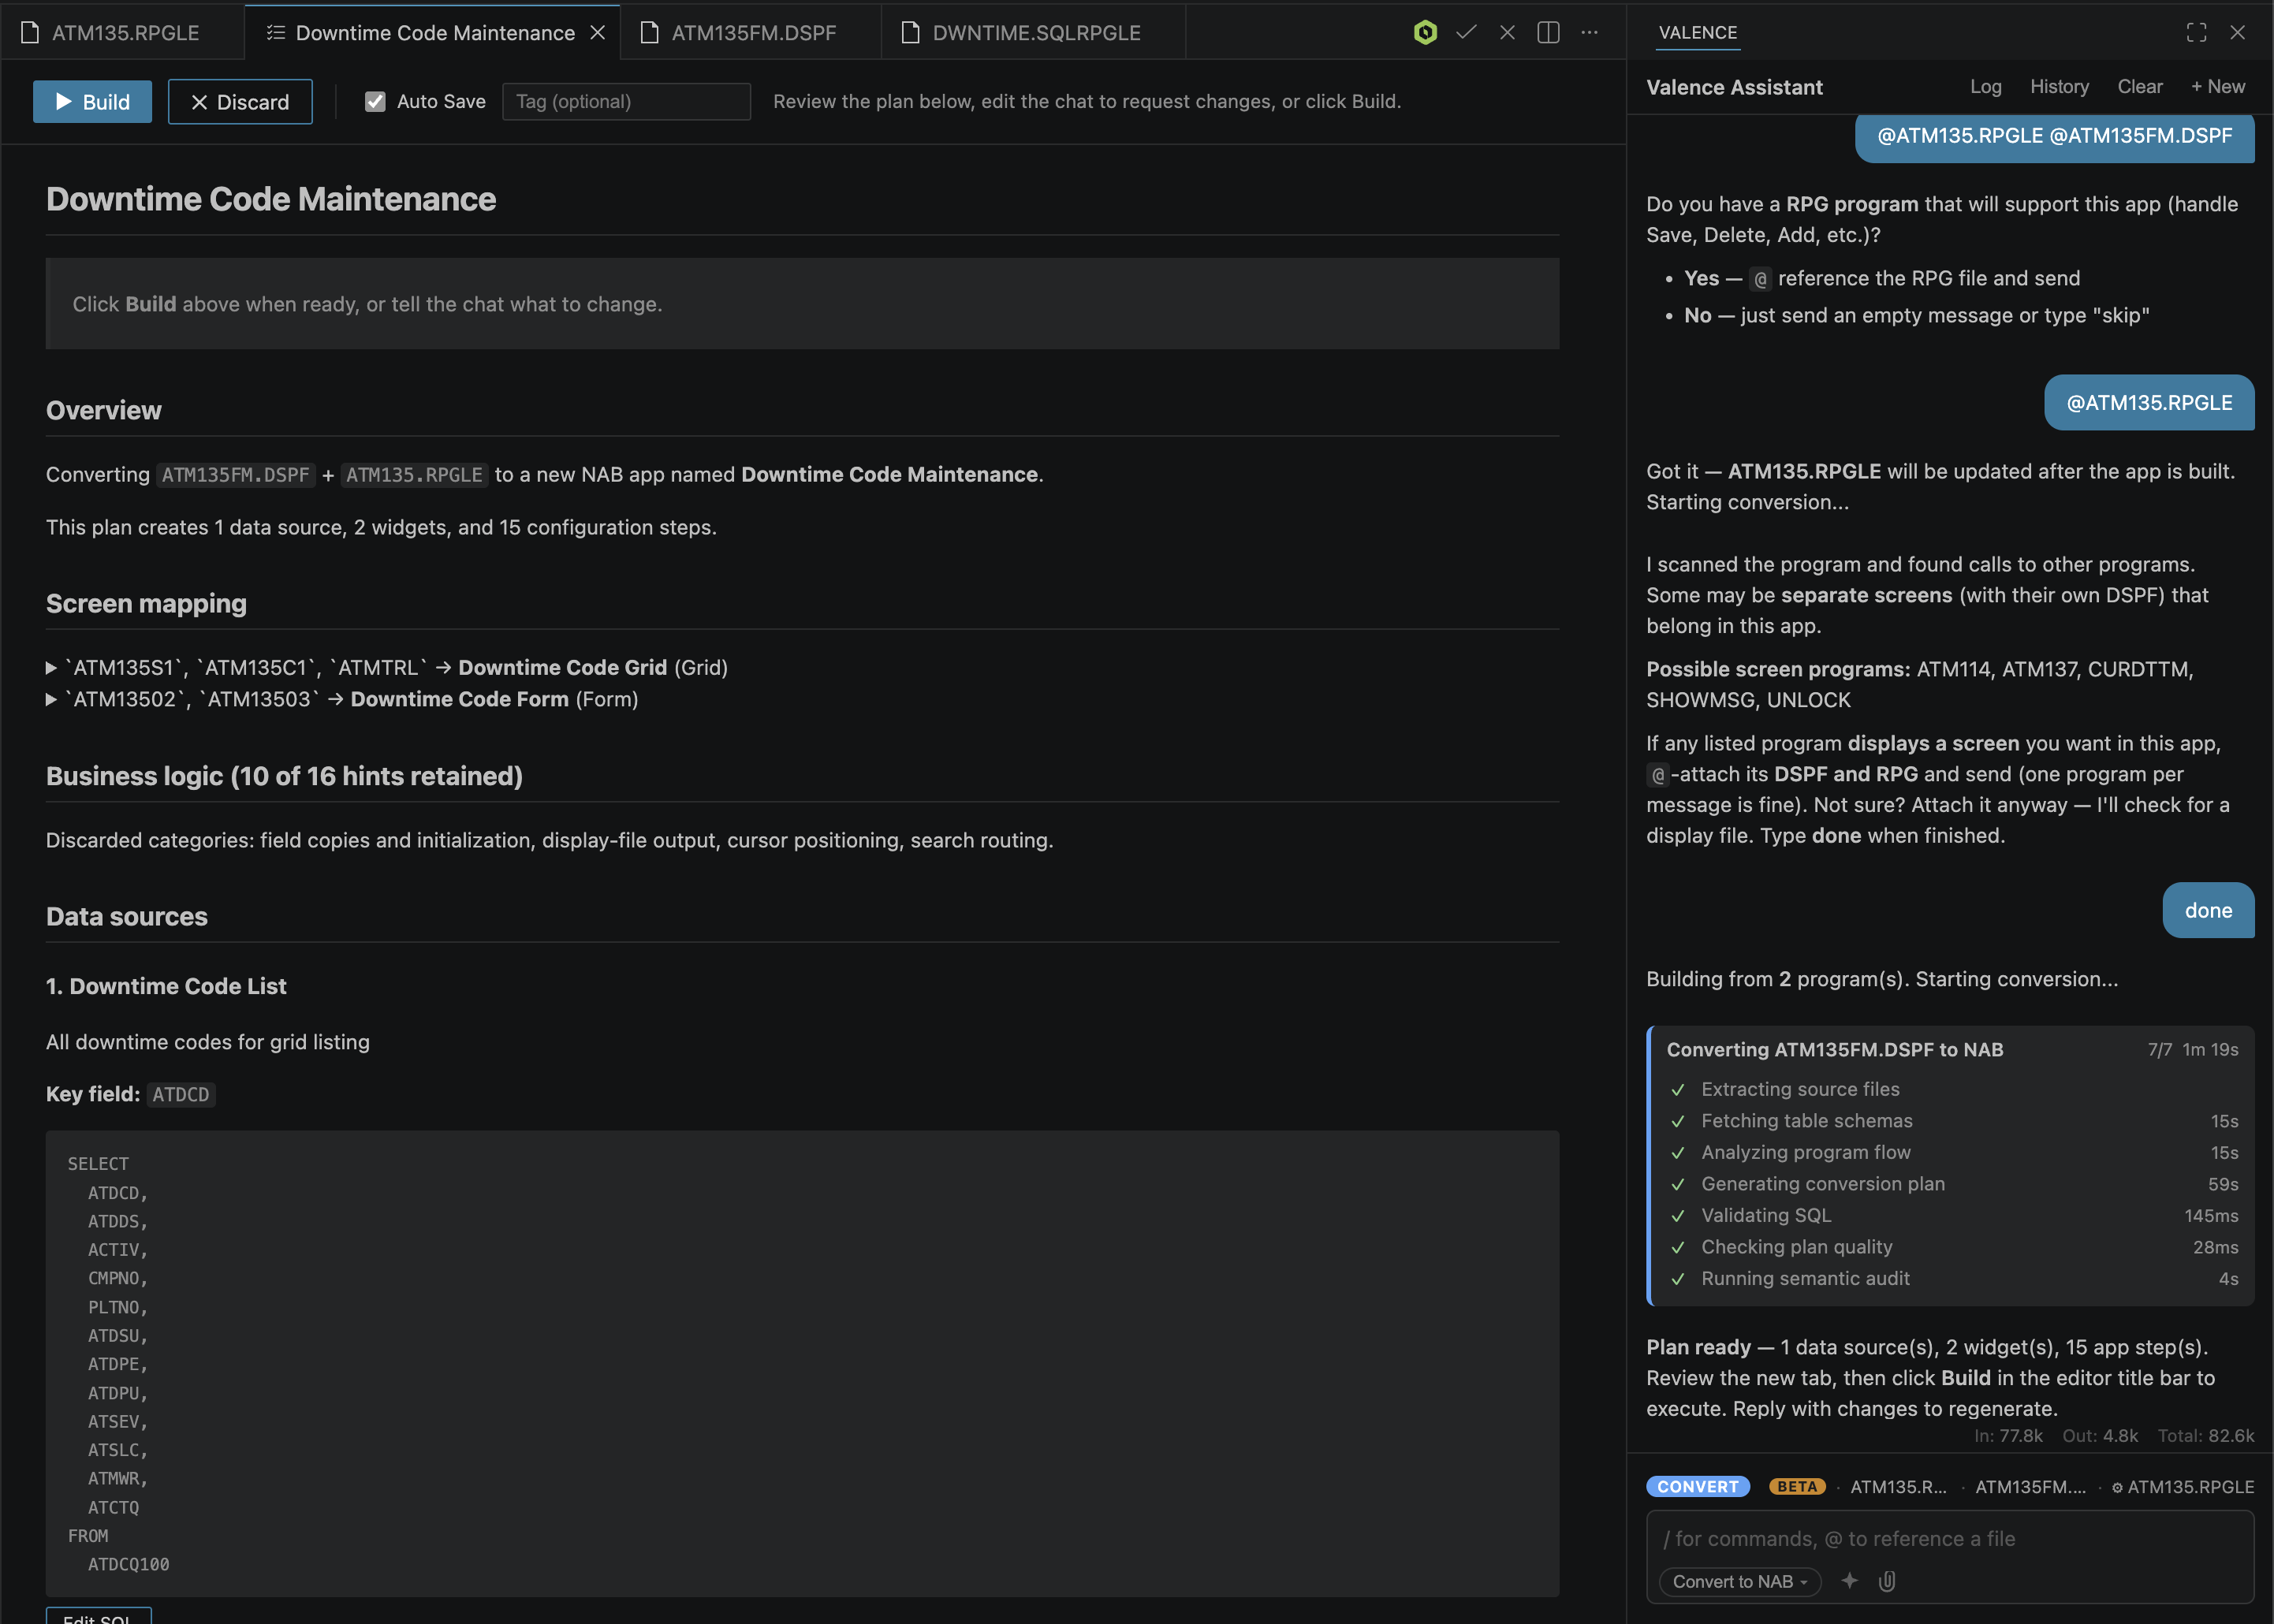Image resolution: width=2274 pixels, height=1624 pixels.
Task: Click the ATDCQ100 table name in SQL
Action: 128,1565
